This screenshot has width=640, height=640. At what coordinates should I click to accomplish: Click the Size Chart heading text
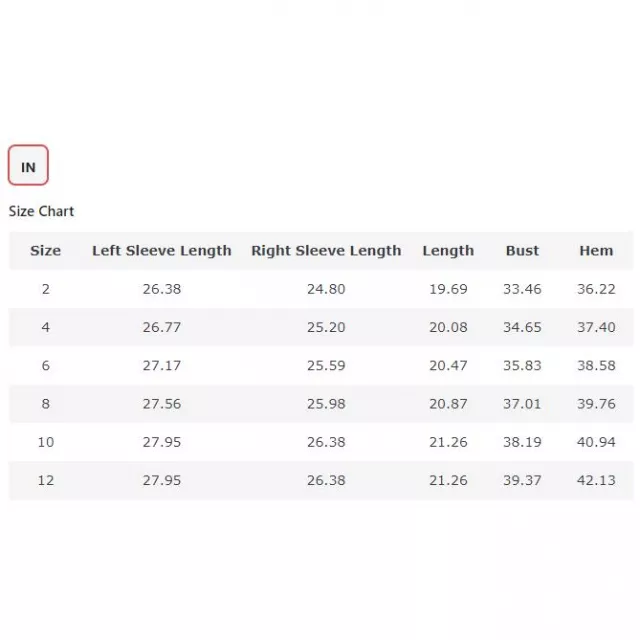point(41,211)
